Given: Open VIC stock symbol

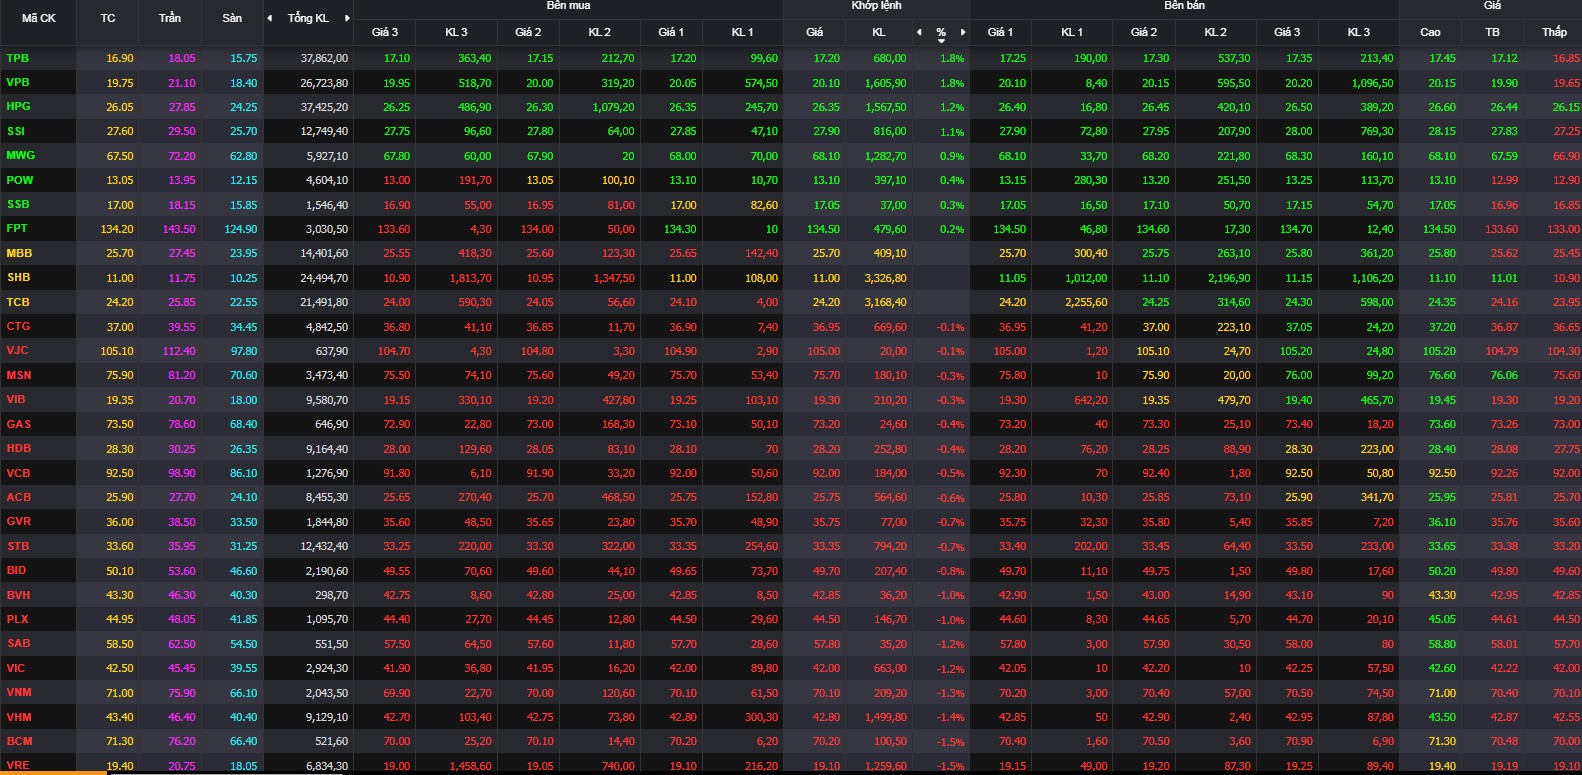Looking at the screenshot, I should [16, 668].
